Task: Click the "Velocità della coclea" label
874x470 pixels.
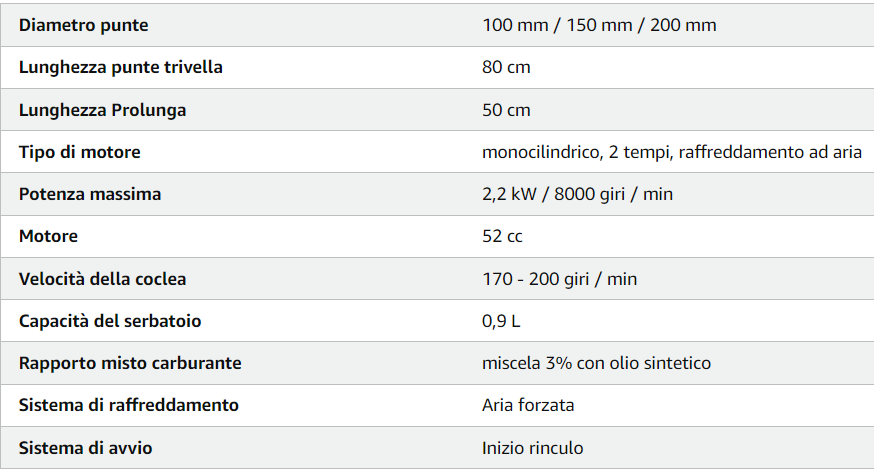Action: [103, 279]
